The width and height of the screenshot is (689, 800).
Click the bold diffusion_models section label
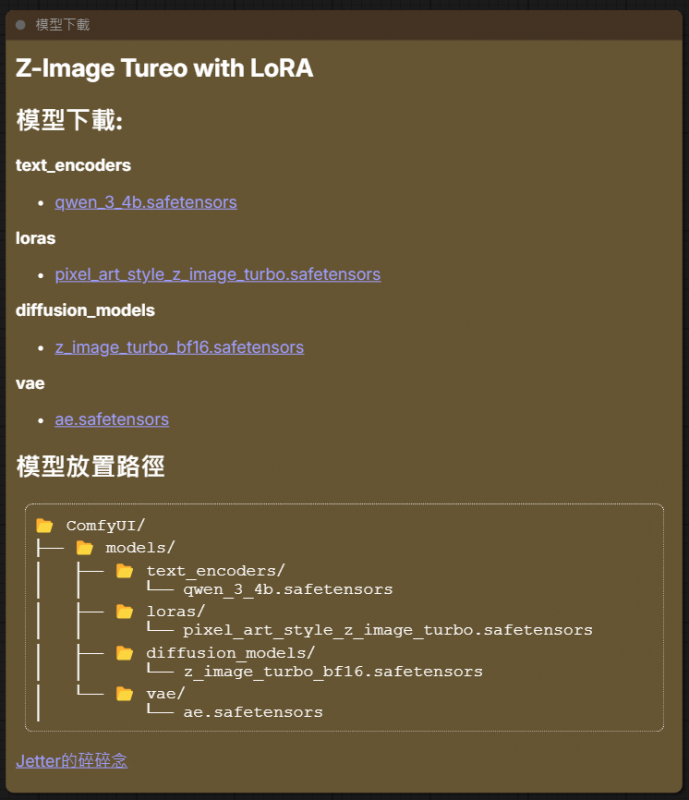[85, 310]
